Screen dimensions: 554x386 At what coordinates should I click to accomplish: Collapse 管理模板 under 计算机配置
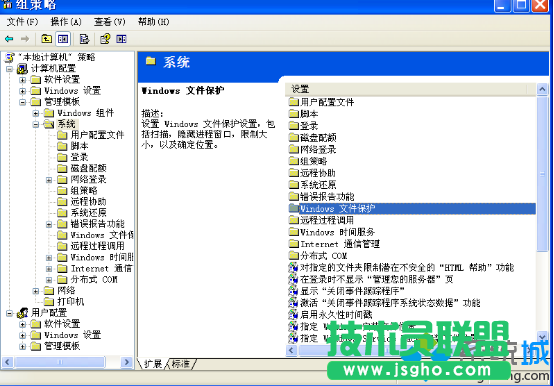[23, 102]
